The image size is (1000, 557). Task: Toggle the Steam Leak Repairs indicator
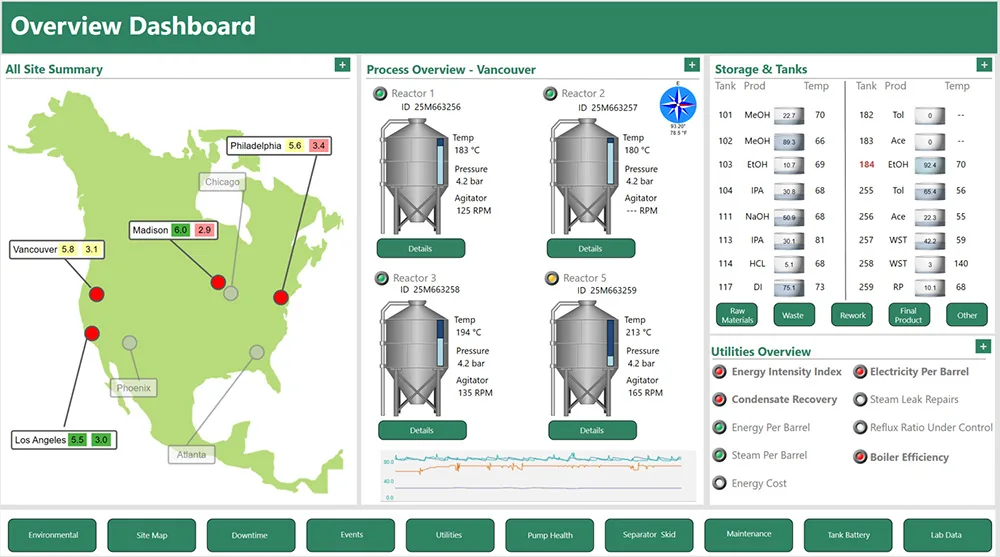[x=859, y=400]
